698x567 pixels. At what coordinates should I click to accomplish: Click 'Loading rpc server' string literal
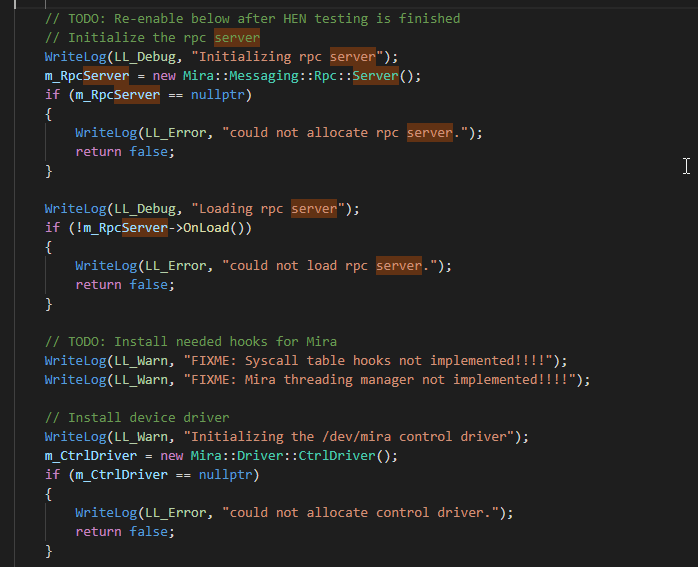(268, 209)
